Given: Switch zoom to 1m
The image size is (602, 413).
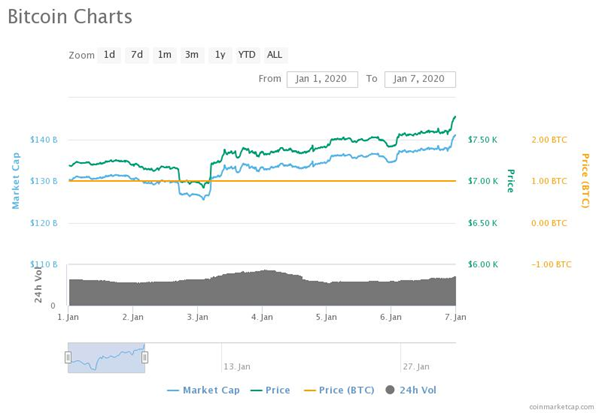Looking at the screenshot, I should pos(165,55).
